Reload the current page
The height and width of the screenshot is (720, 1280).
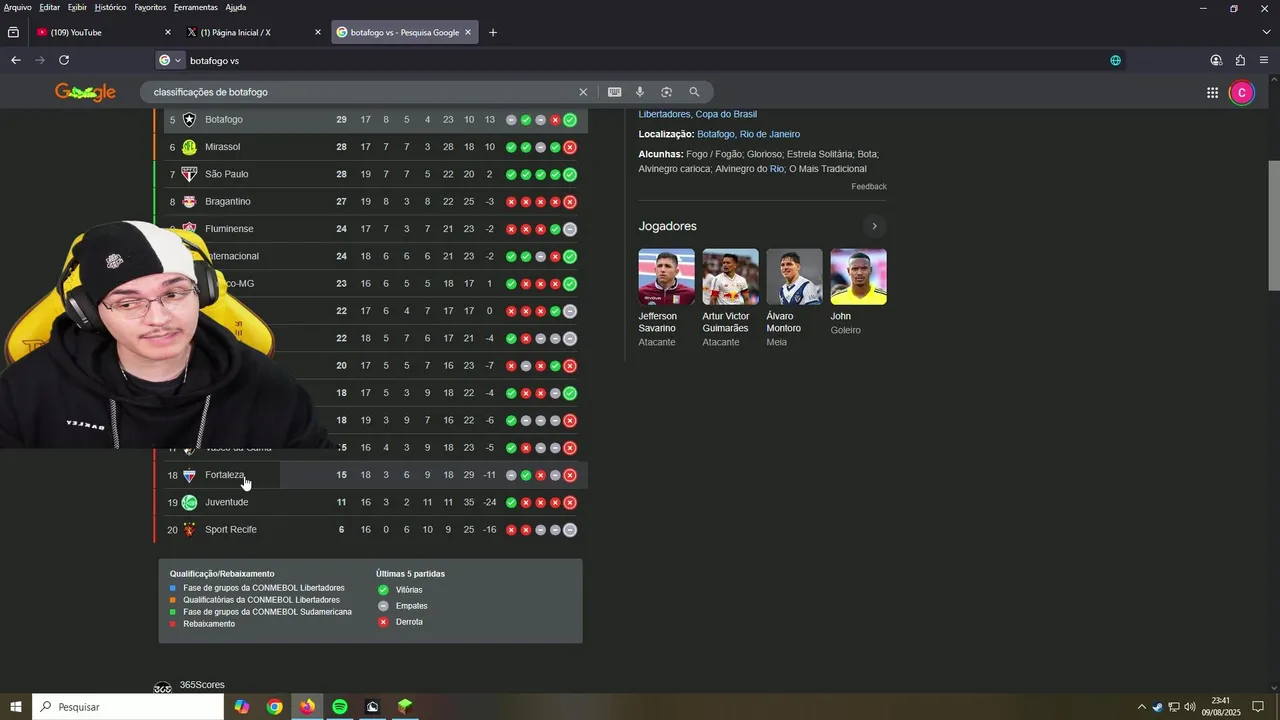64,60
